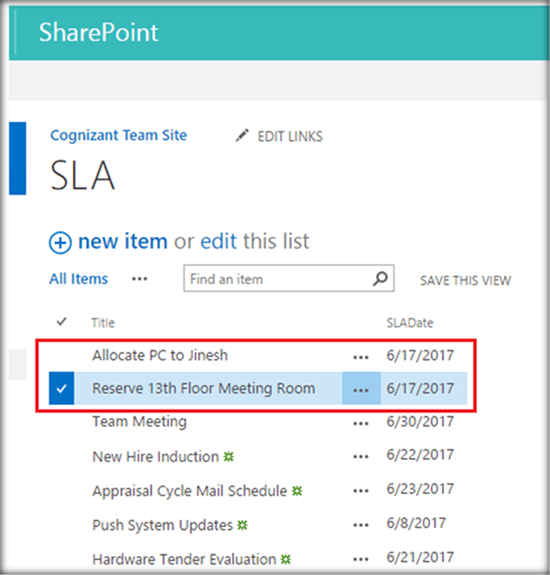Open ellipsis menu for Appraisal Cycle Mail Schedule
The width and height of the screenshot is (550, 575).
[x=361, y=491]
